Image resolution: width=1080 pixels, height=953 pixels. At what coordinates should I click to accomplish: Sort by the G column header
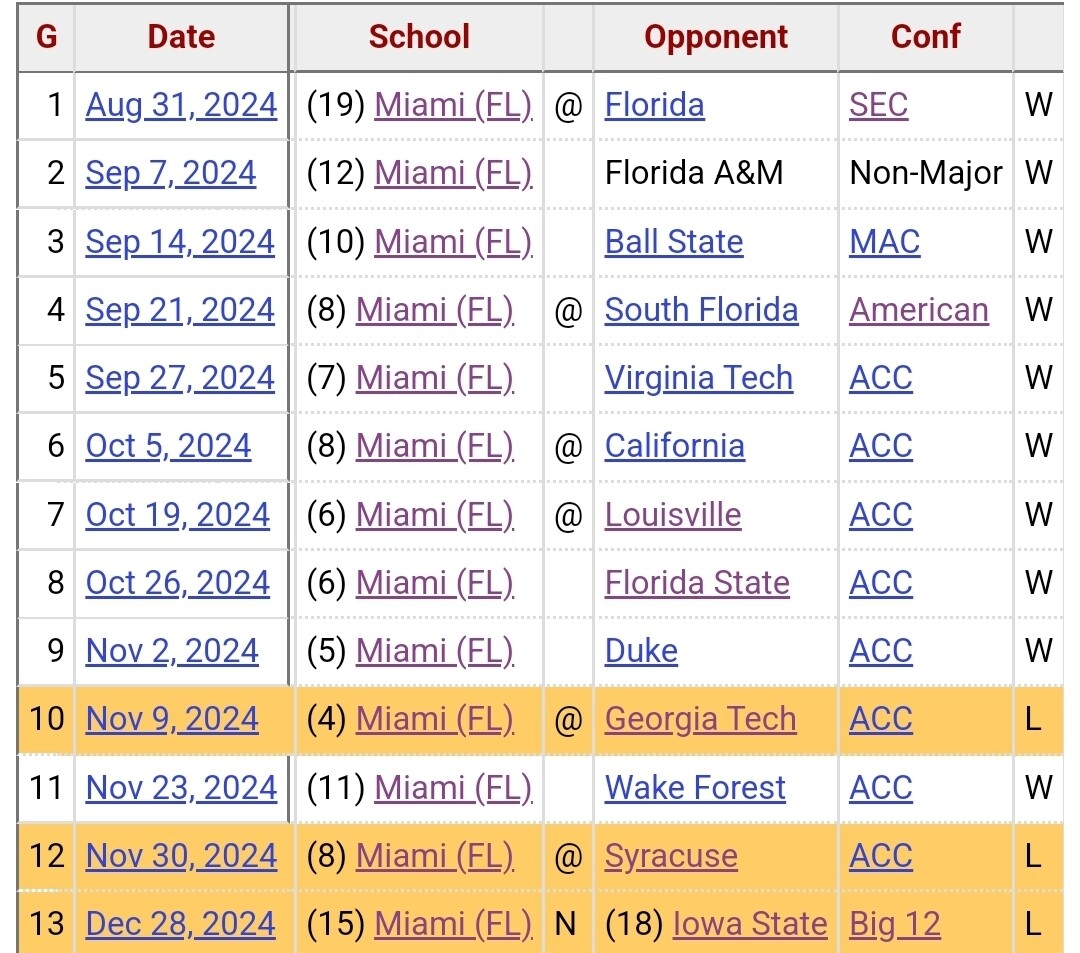pos(46,37)
